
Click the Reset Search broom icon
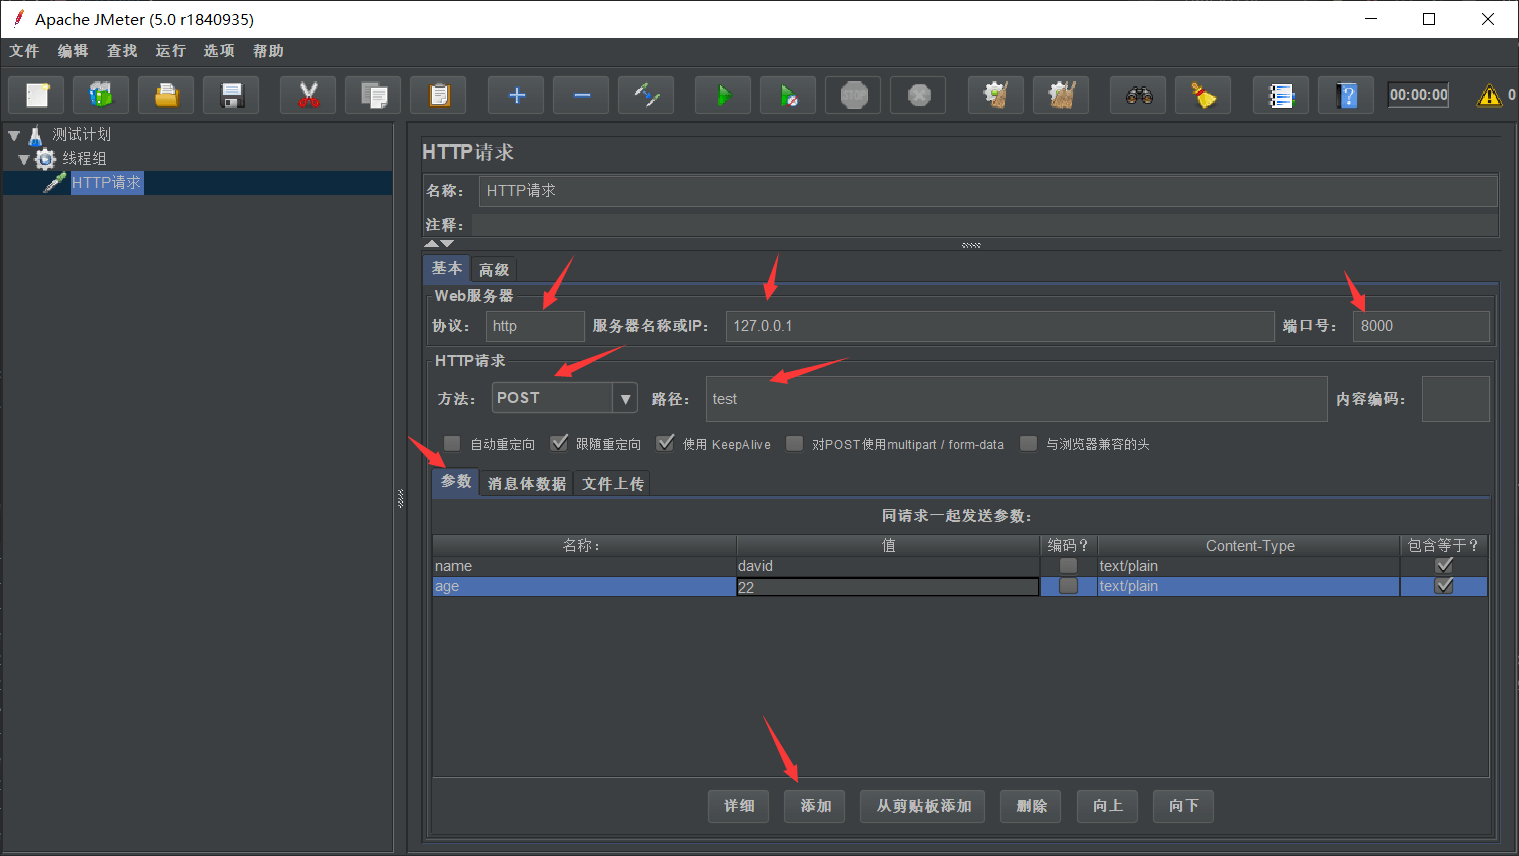(x=1203, y=95)
